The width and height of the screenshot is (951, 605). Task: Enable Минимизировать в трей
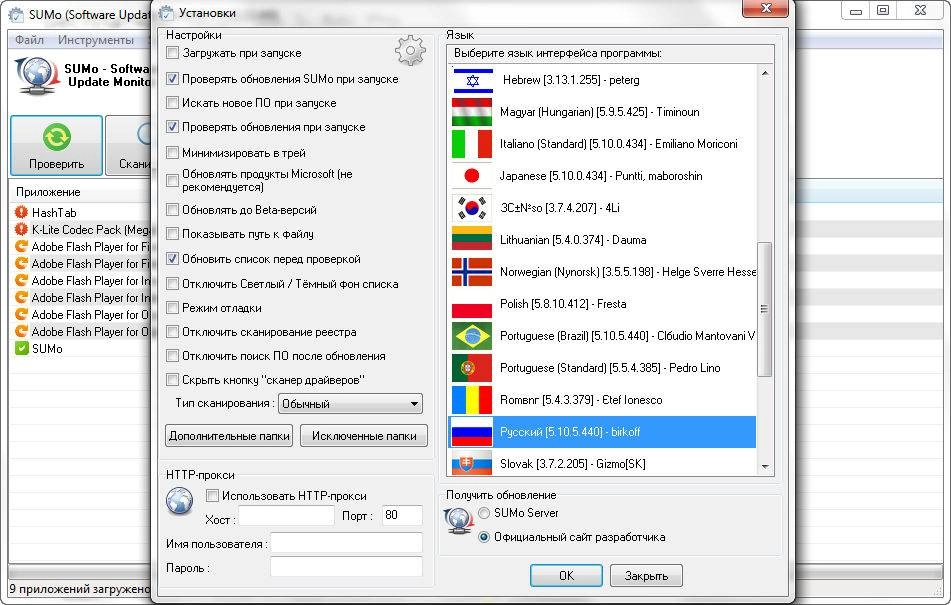[172, 153]
